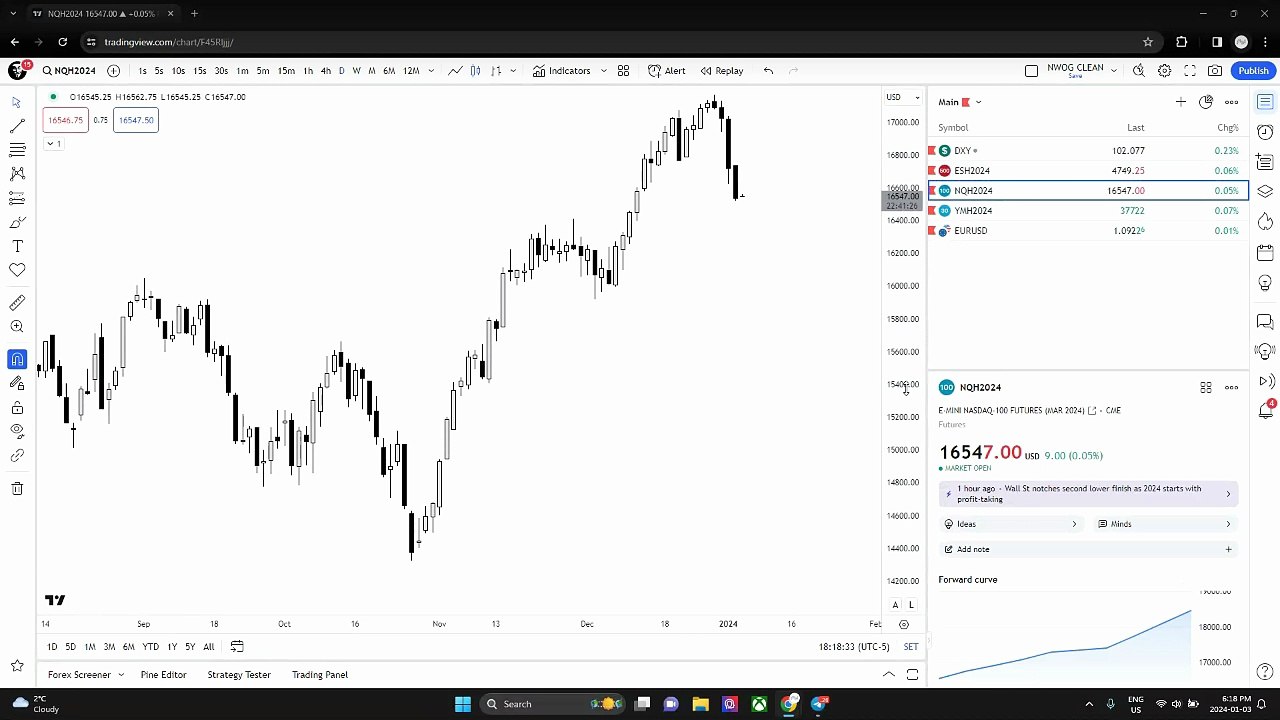This screenshot has height=720, width=1280.
Task: Open the Chrome extensions puzzle icon
Action: tap(1182, 42)
